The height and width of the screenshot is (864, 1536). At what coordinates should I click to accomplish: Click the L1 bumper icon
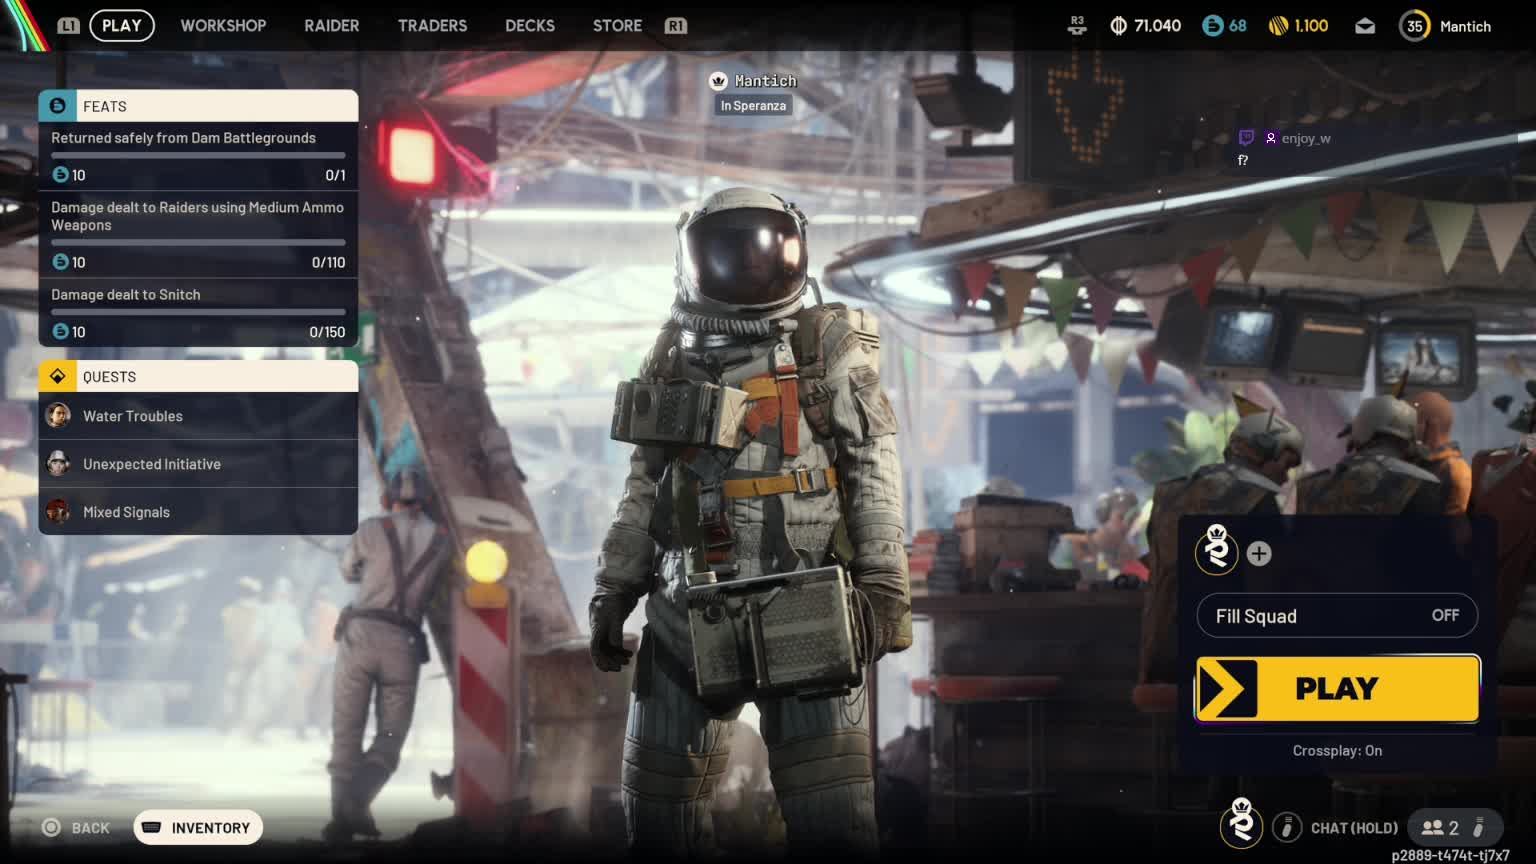click(x=68, y=26)
